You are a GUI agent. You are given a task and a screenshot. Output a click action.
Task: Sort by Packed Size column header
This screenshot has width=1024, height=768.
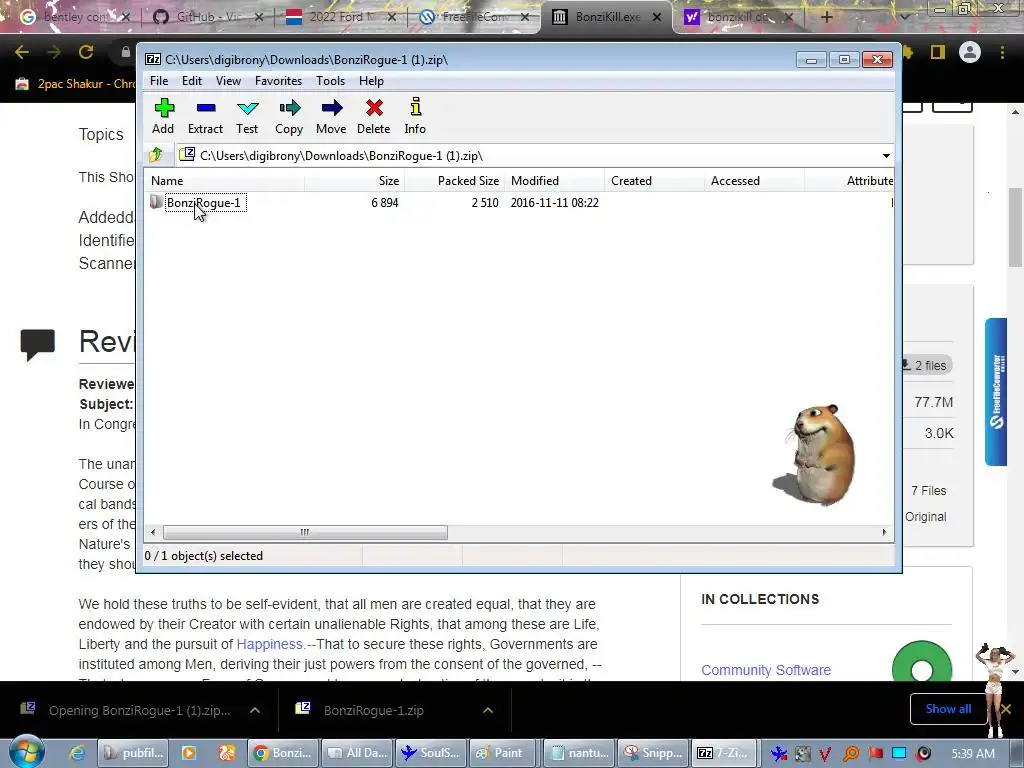click(455, 181)
